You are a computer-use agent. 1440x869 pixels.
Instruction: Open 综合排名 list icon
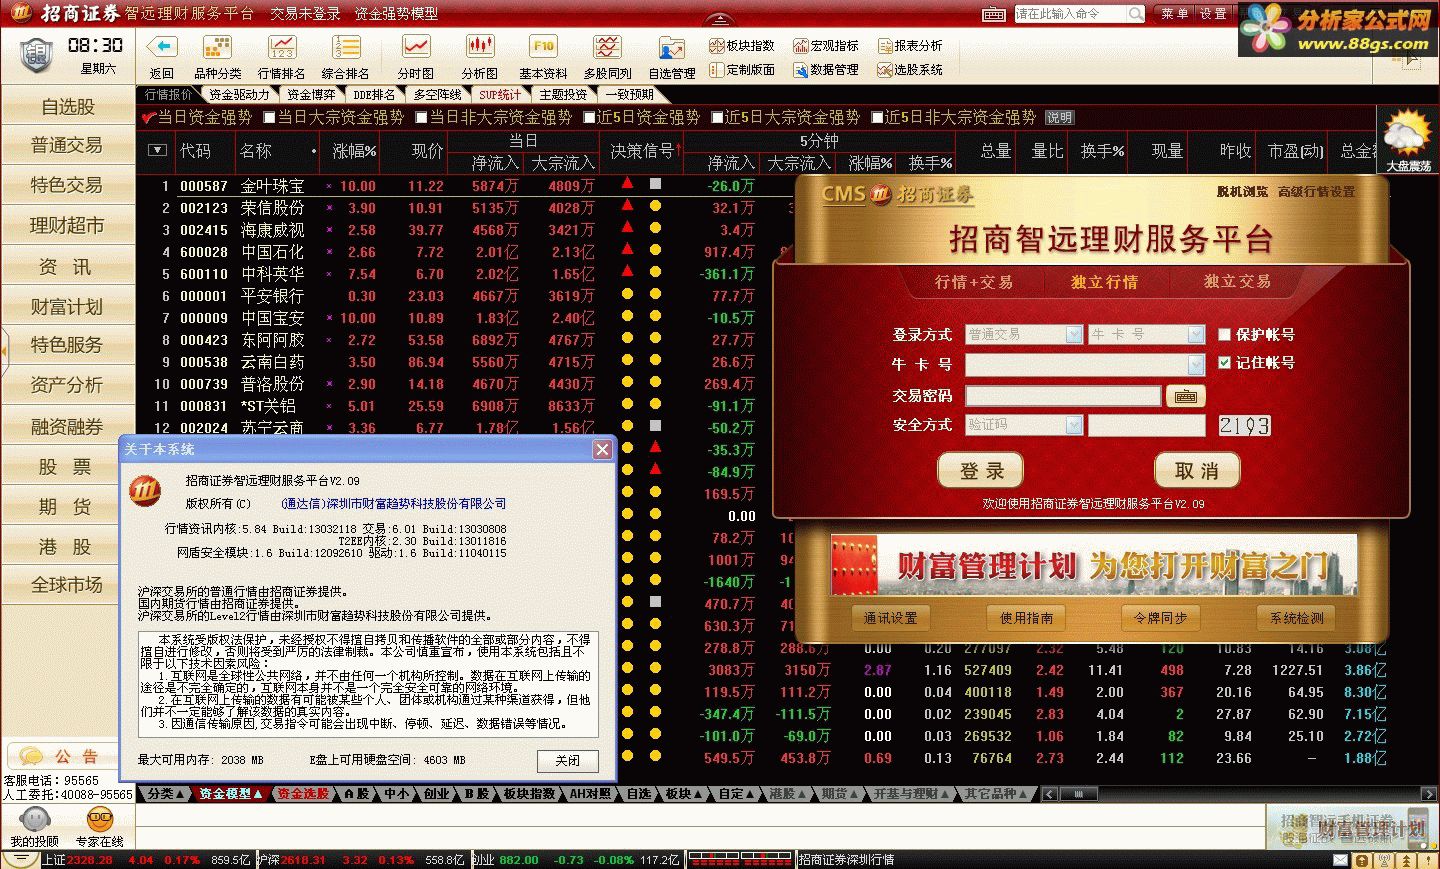click(x=346, y=47)
